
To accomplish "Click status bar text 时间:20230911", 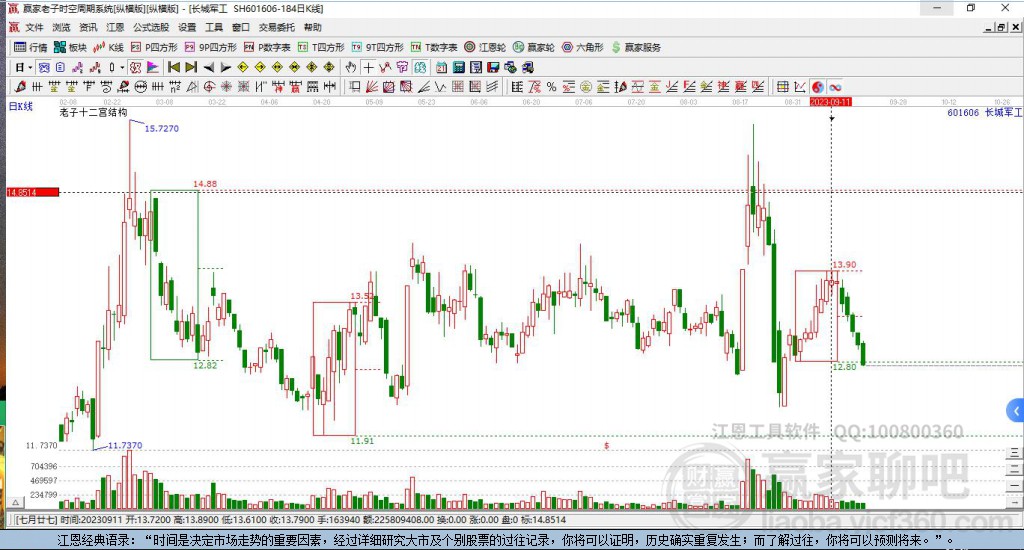I will click(90, 520).
